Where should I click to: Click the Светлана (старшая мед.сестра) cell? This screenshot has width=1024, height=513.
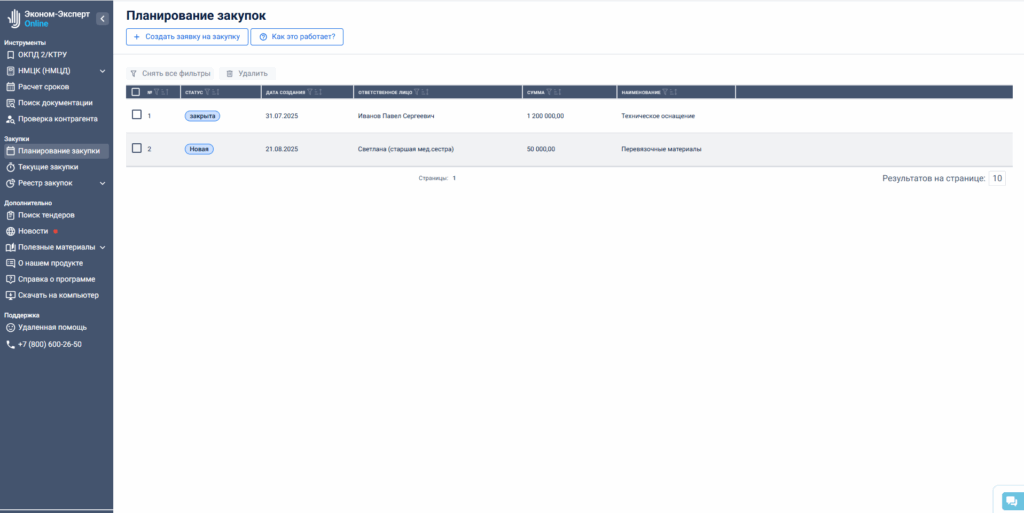(406, 149)
